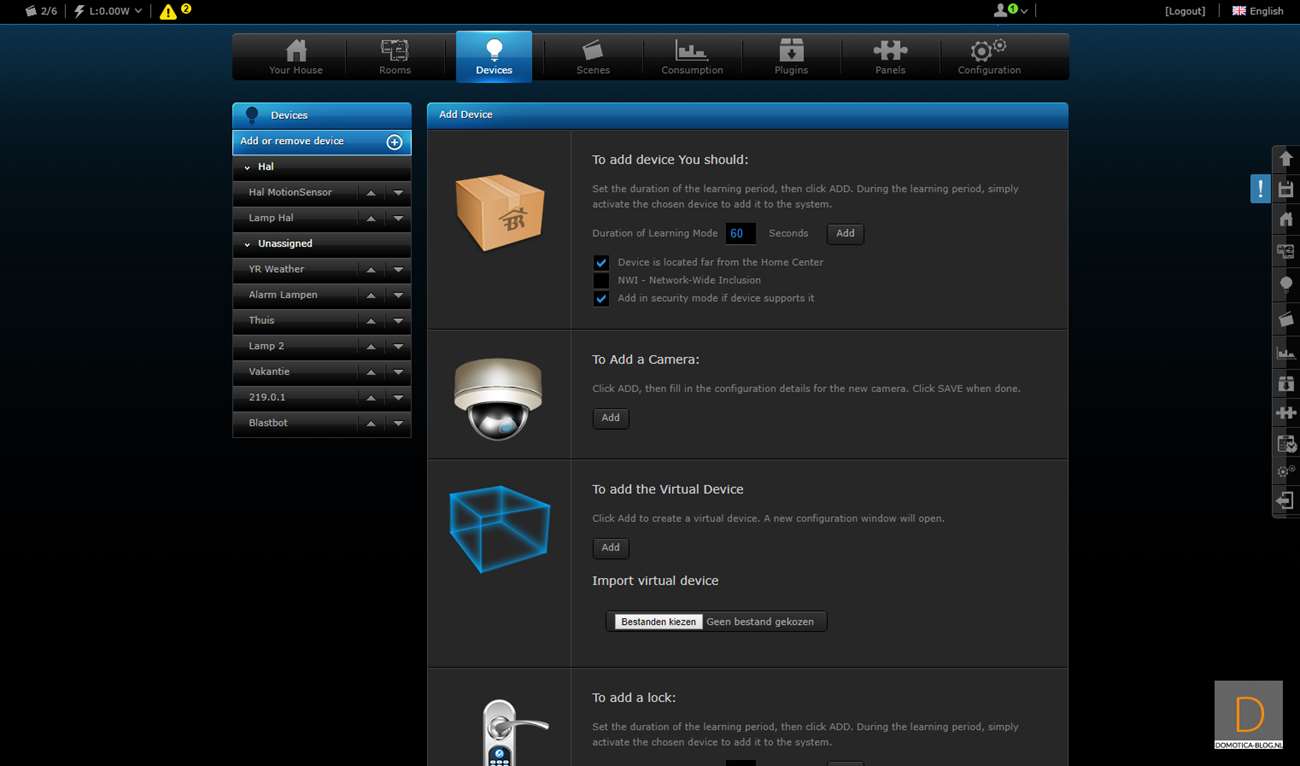Collapse the Hal room group

[247, 168]
